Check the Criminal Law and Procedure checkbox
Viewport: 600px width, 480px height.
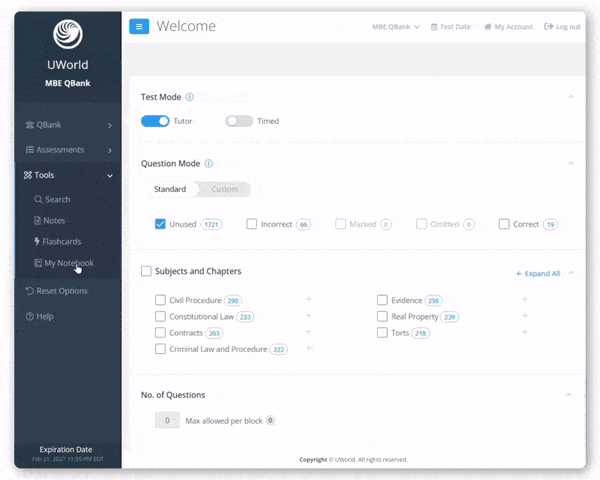(x=160, y=349)
